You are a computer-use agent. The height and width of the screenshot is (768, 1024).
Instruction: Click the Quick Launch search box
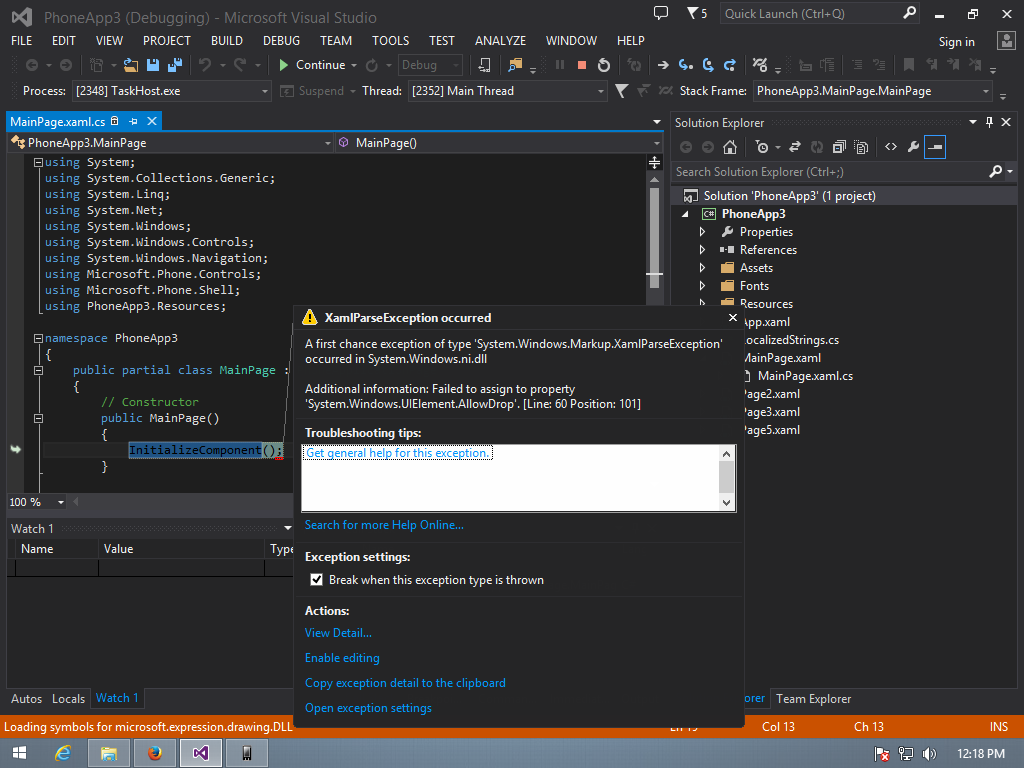point(812,14)
